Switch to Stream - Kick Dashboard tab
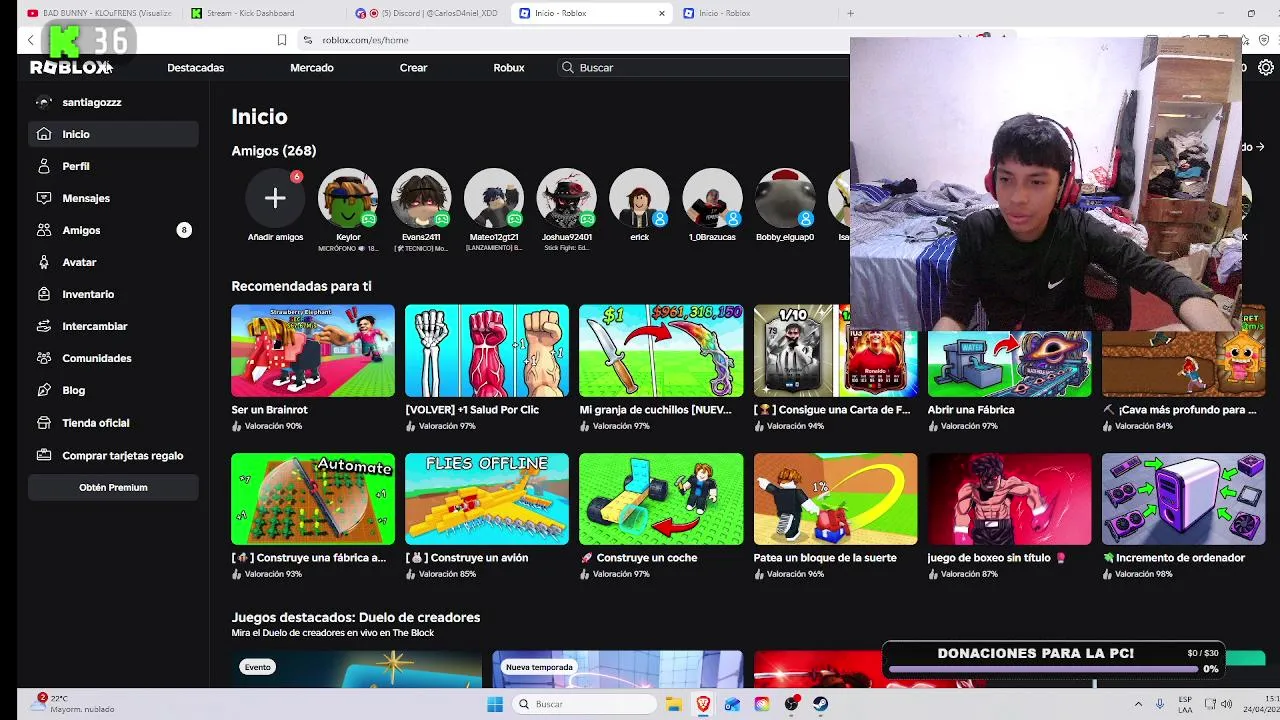1280x720 pixels. coord(265,13)
